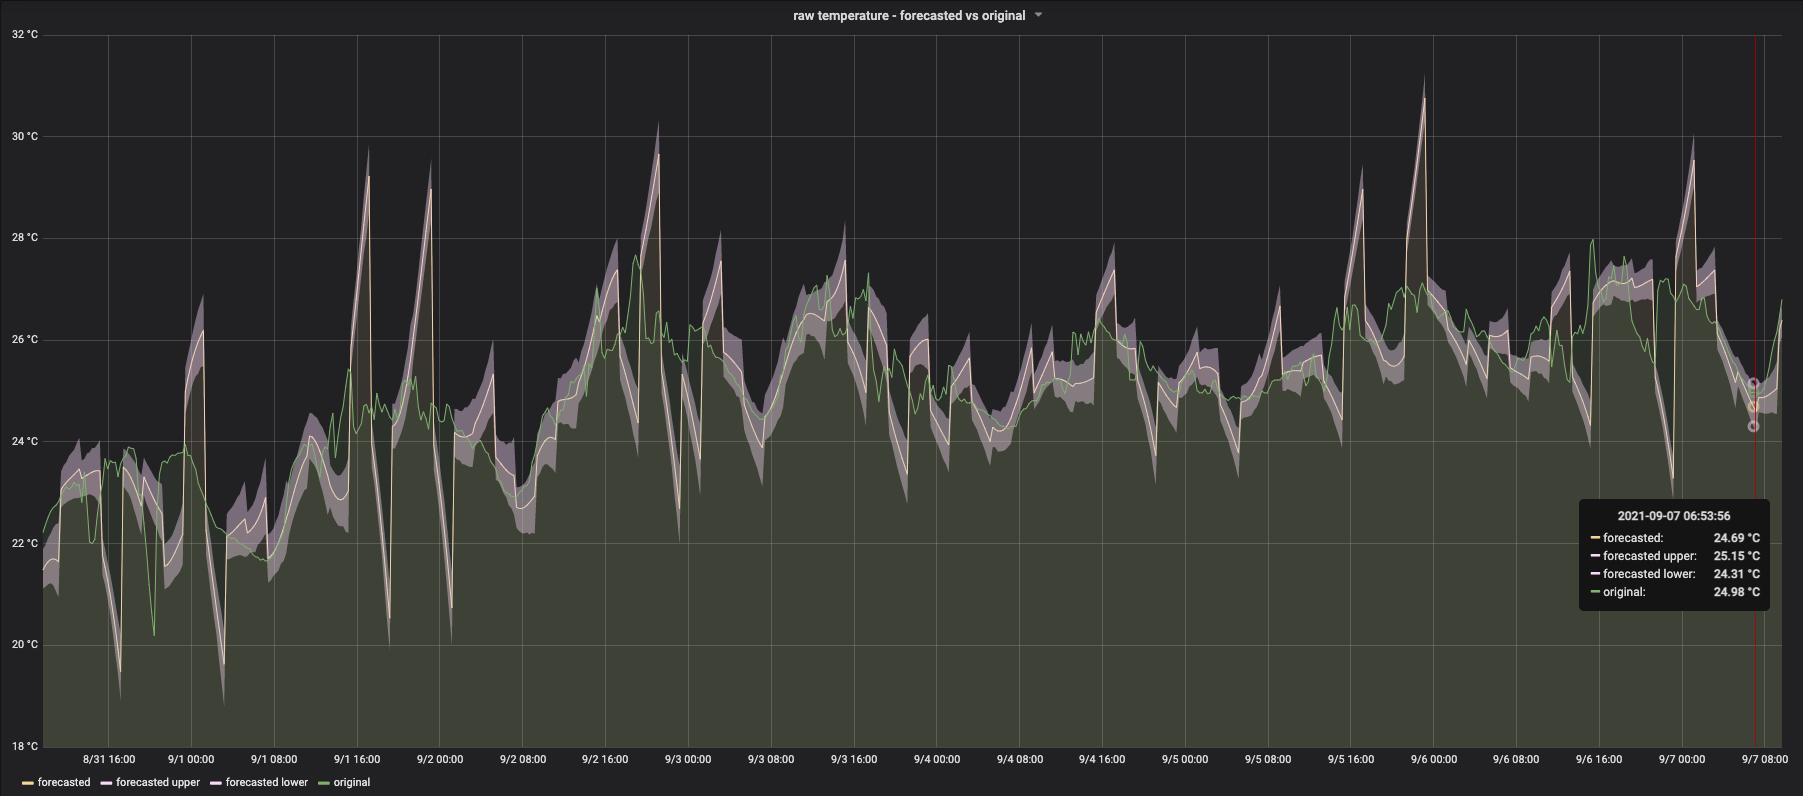Click the '24 °C' y-axis label
1803x796 pixels.
pos(25,442)
